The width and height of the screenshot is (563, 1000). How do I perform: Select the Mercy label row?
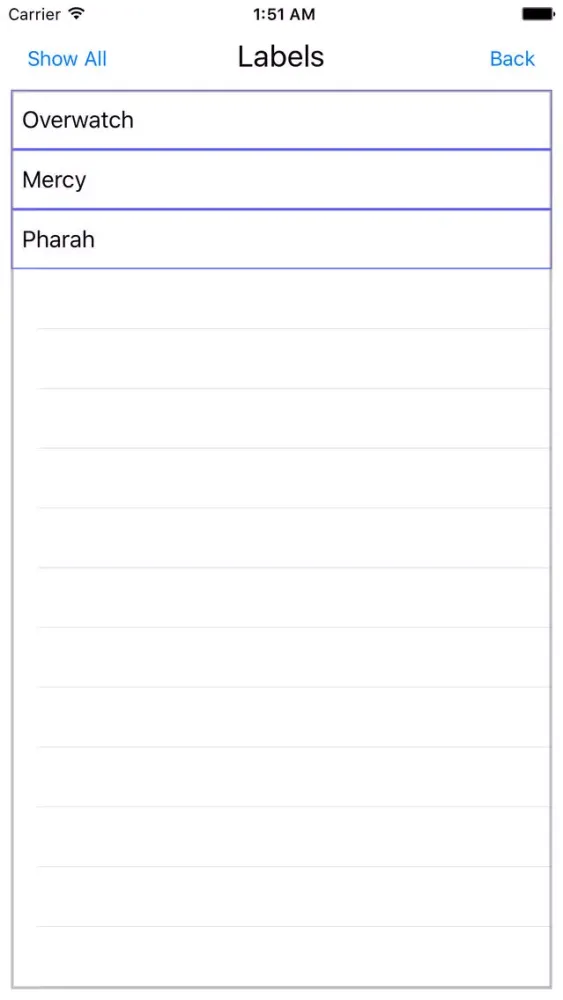click(x=281, y=180)
